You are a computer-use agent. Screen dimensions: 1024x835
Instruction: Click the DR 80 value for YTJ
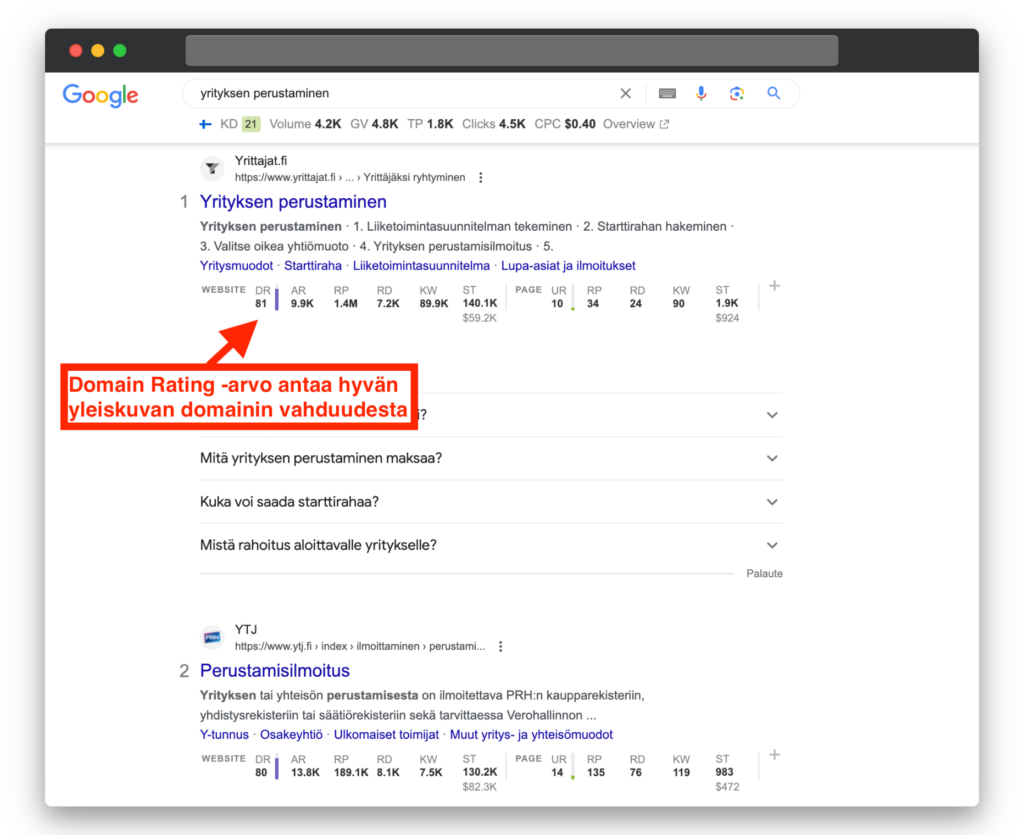261,772
